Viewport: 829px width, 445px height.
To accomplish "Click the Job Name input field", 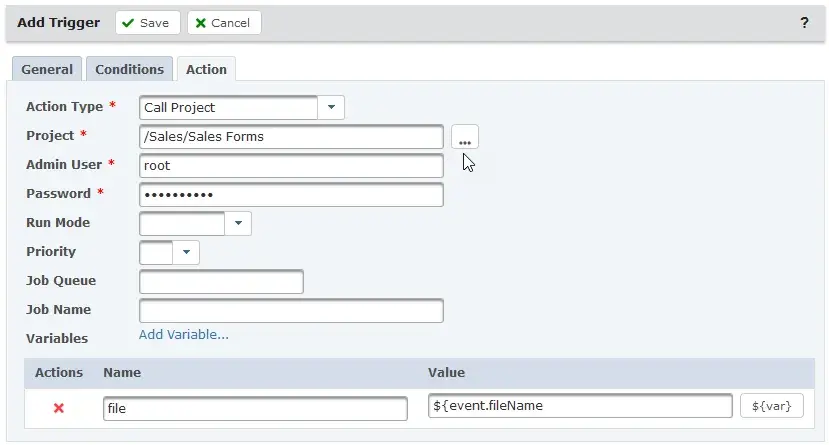I will click(x=291, y=310).
